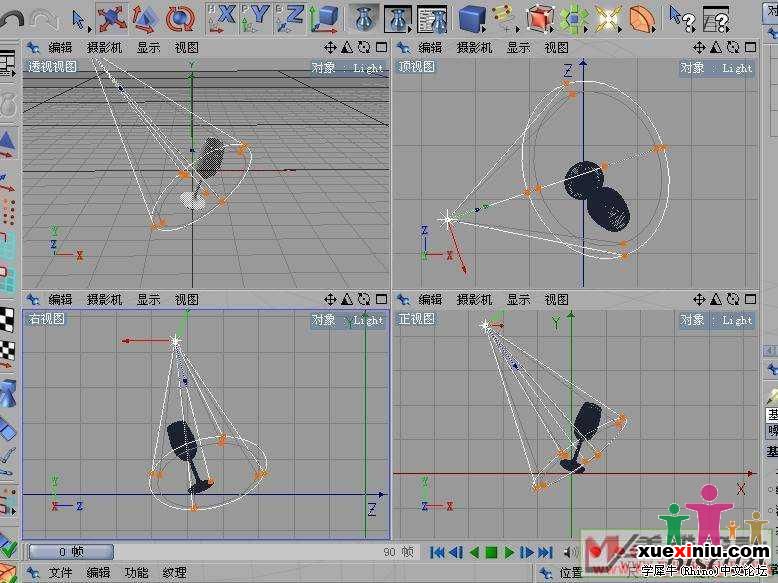Click the 0 帧 timeline slider handle

pyautogui.click(x=70, y=552)
